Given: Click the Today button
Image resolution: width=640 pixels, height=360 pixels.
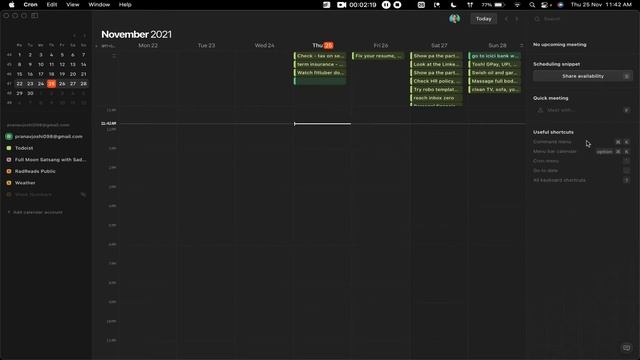Looking at the screenshot, I should [484, 19].
